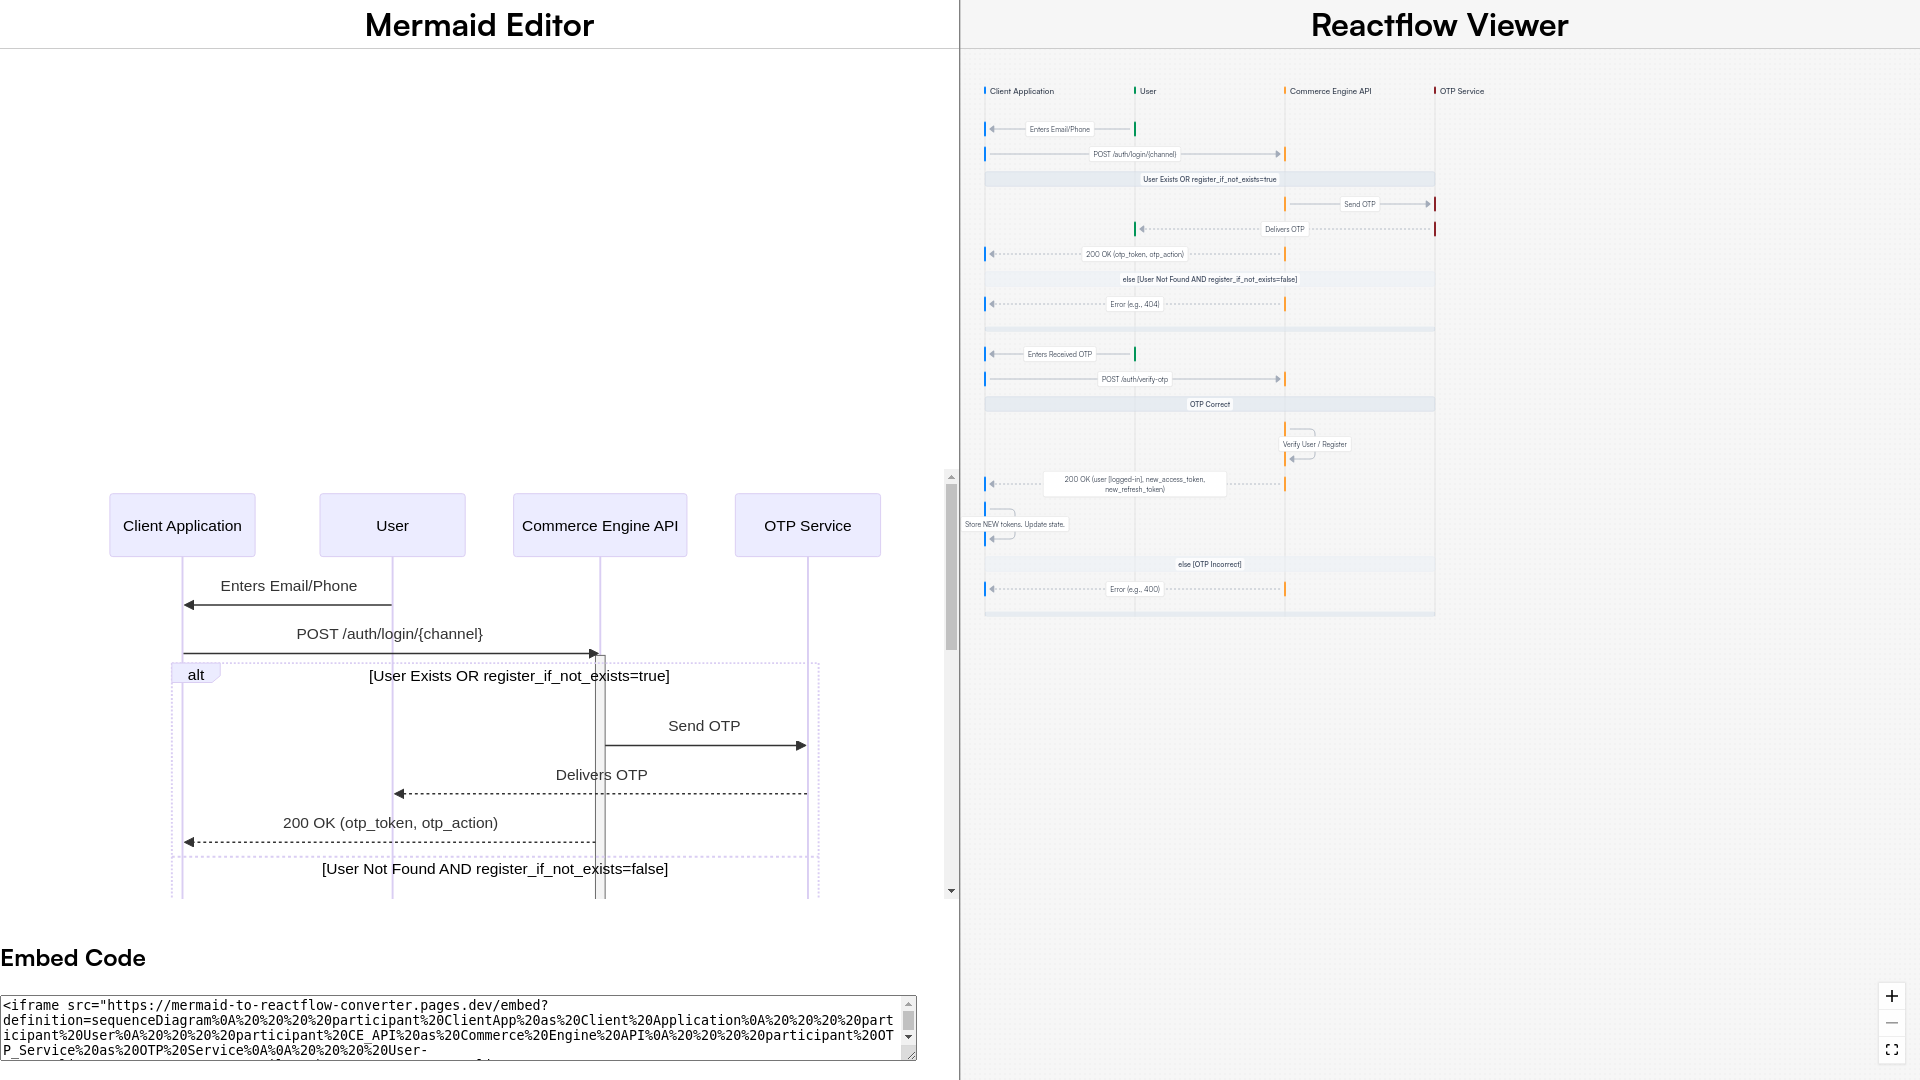Select the User node in Reactflow Viewer
1920x1080 pixels.
(x=1146, y=91)
